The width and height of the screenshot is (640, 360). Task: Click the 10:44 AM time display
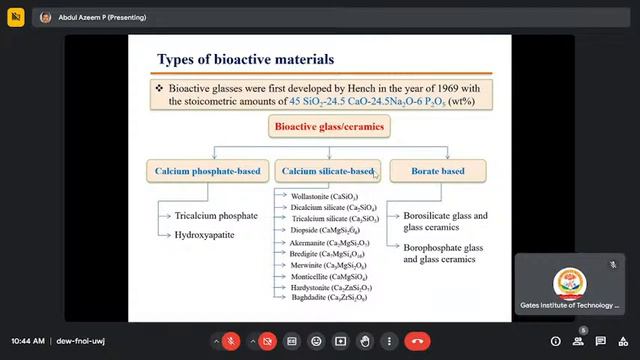pyautogui.click(x=28, y=341)
